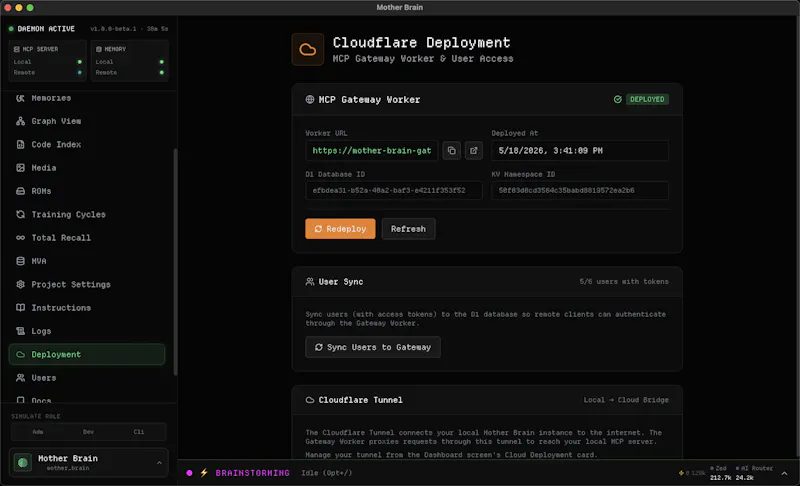This screenshot has width=800, height=486.
Task: Open Project Settings
Action: pyautogui.click(x=87, y=285)
